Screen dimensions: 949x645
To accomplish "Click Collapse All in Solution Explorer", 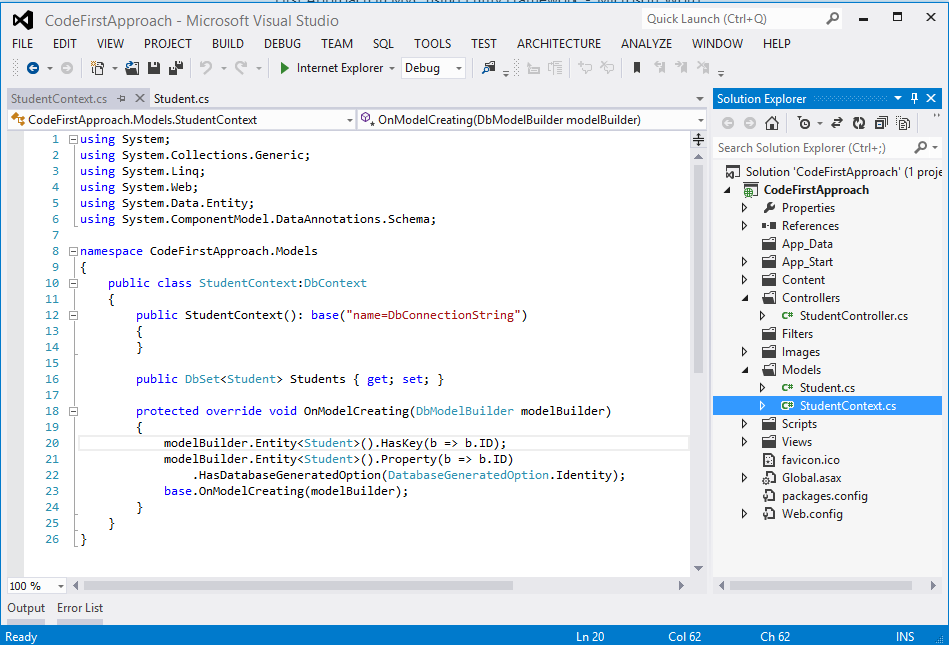I will click(x=881, y=123).
